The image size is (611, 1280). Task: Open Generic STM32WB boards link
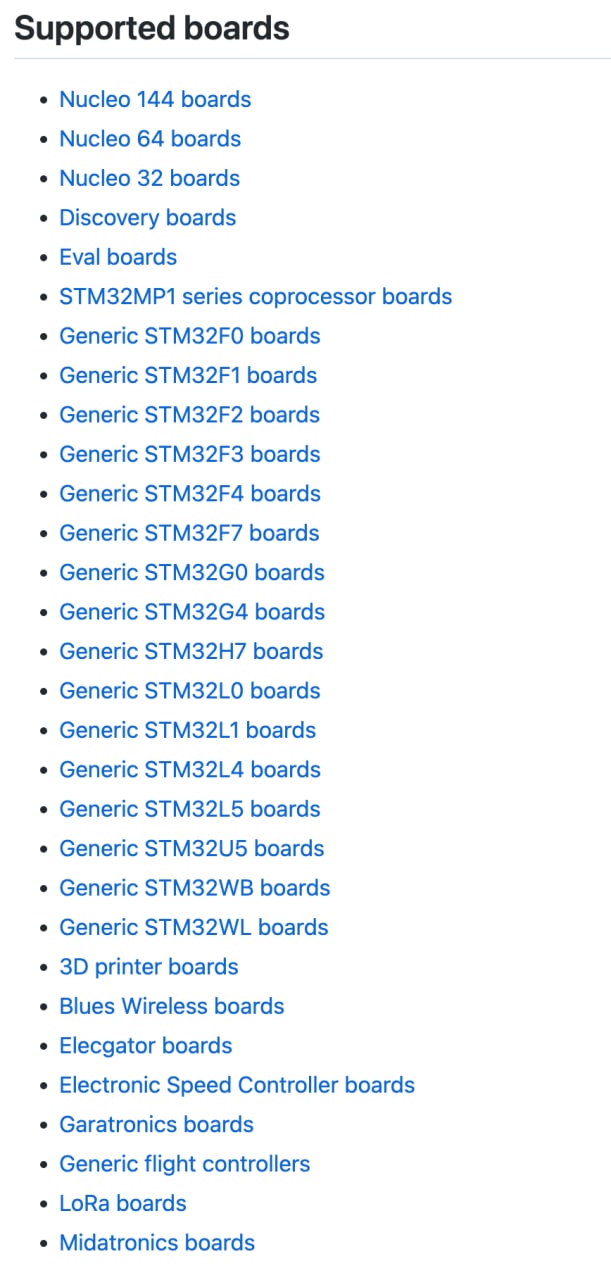pyautogui.click(x=194, y=888)
